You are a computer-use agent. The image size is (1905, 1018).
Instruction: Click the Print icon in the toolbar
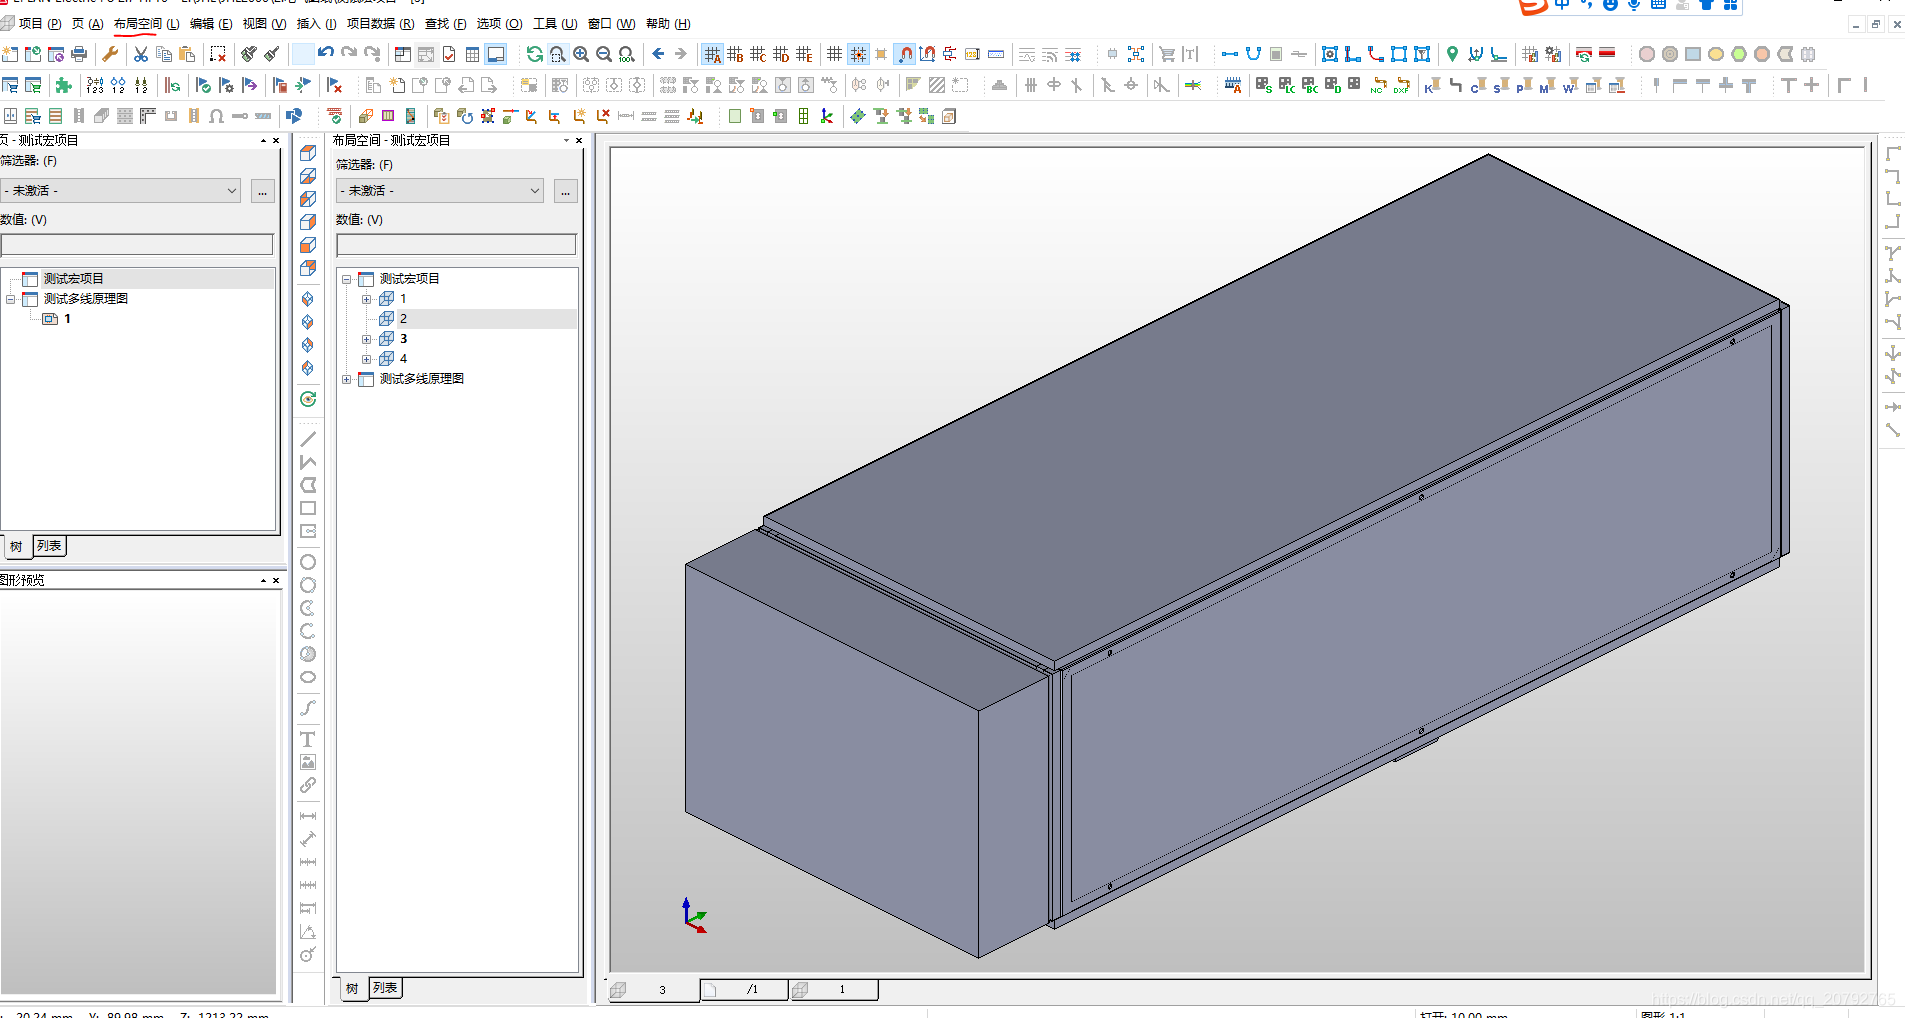click(80, 54)
